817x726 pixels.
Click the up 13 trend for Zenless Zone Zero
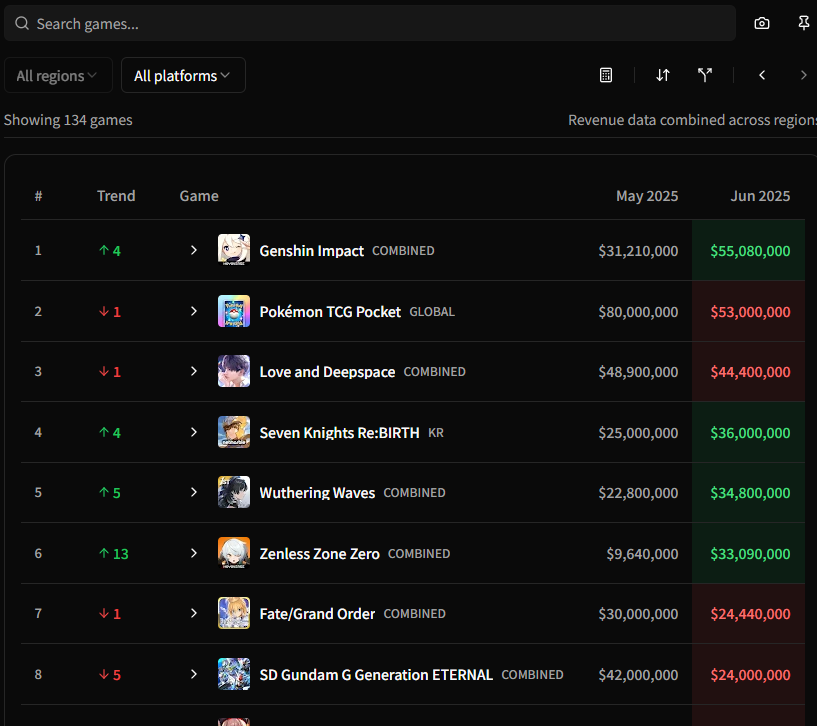coord(114,553)
